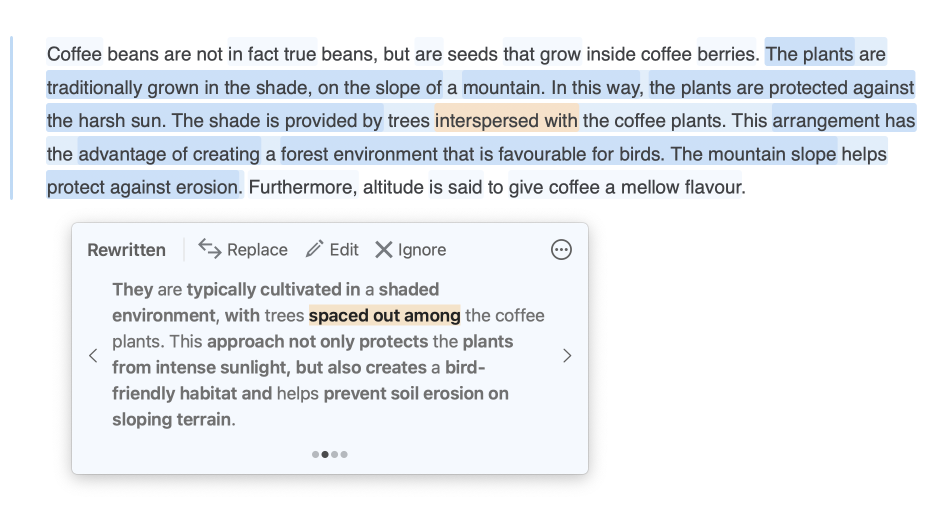The image size is (949, 505).
Task: Click the active second pagination dot
Action: tap(325, 454)
